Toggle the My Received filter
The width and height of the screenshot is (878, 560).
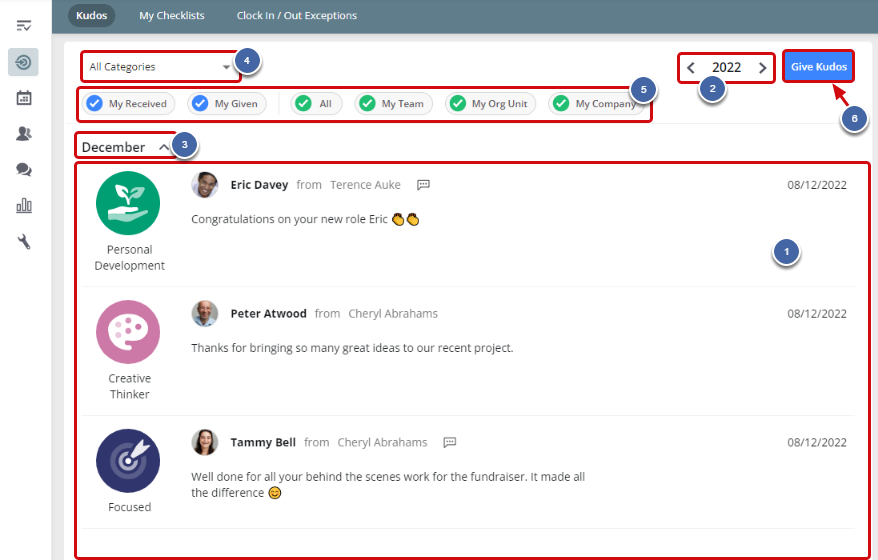126,104
